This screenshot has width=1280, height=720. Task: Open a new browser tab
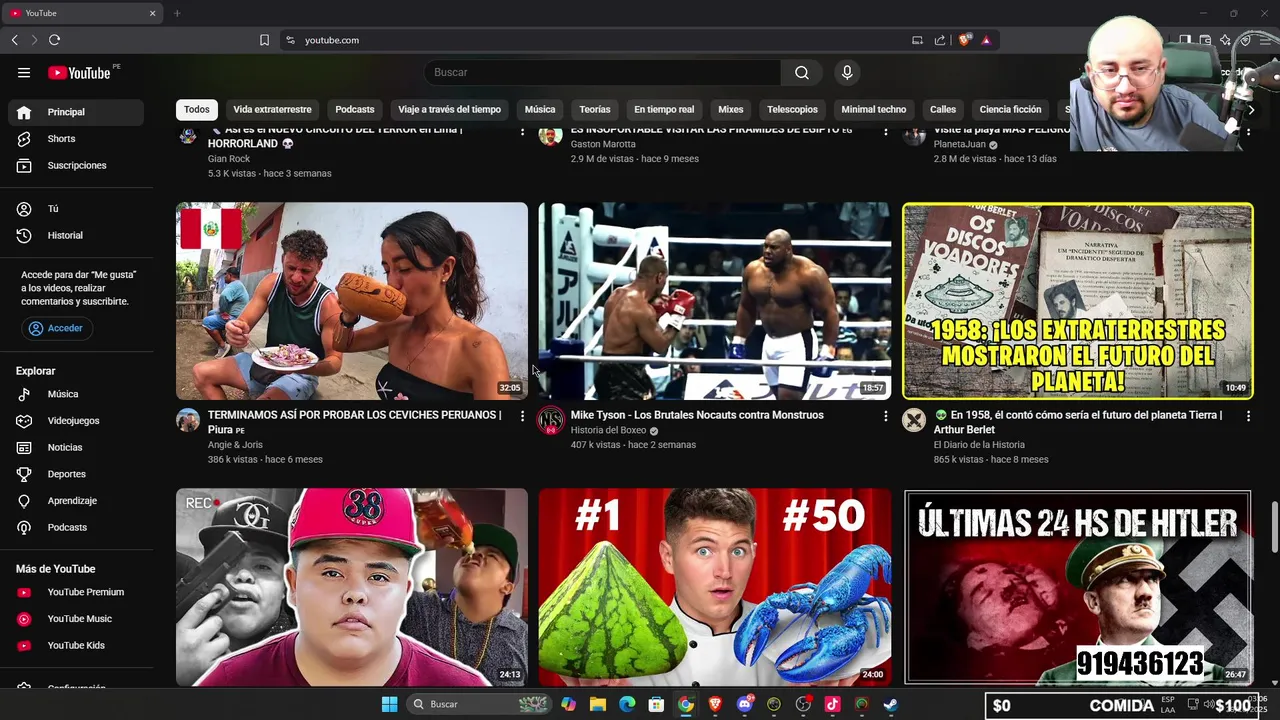pyautogui.click(x=177, y=13)
